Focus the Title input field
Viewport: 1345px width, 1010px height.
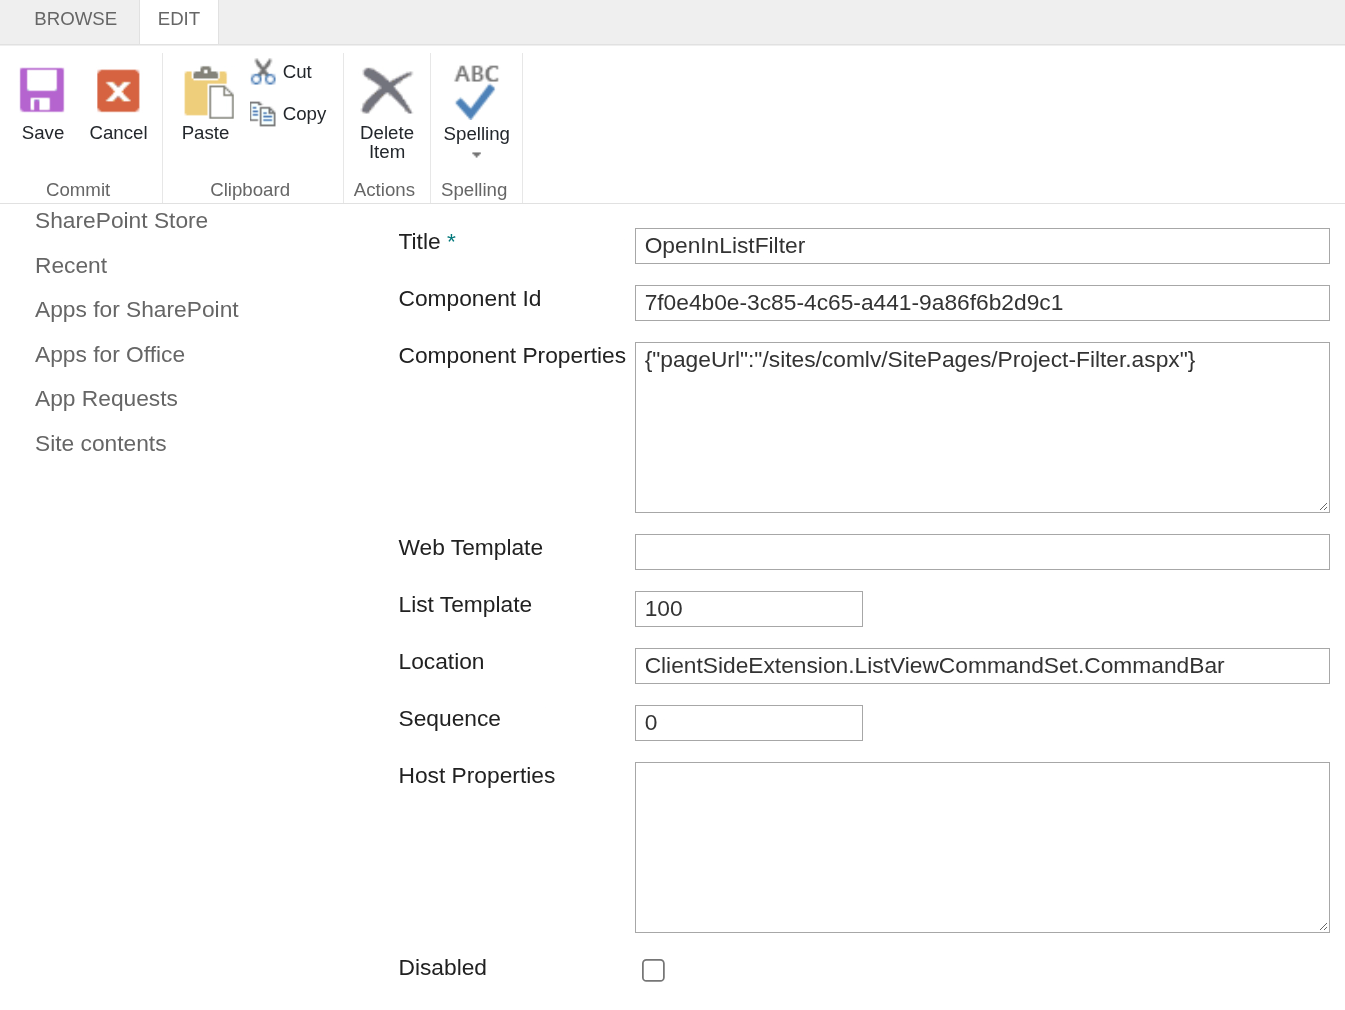coord(982,246)
